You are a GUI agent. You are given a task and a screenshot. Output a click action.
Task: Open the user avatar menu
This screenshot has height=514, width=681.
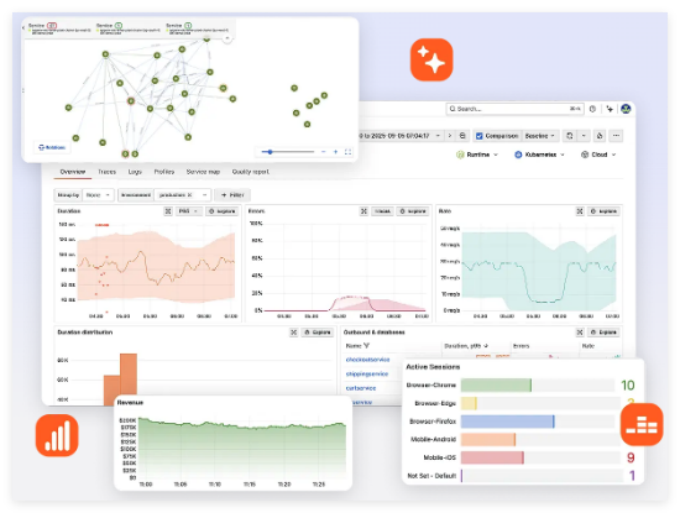click(625, 109)
